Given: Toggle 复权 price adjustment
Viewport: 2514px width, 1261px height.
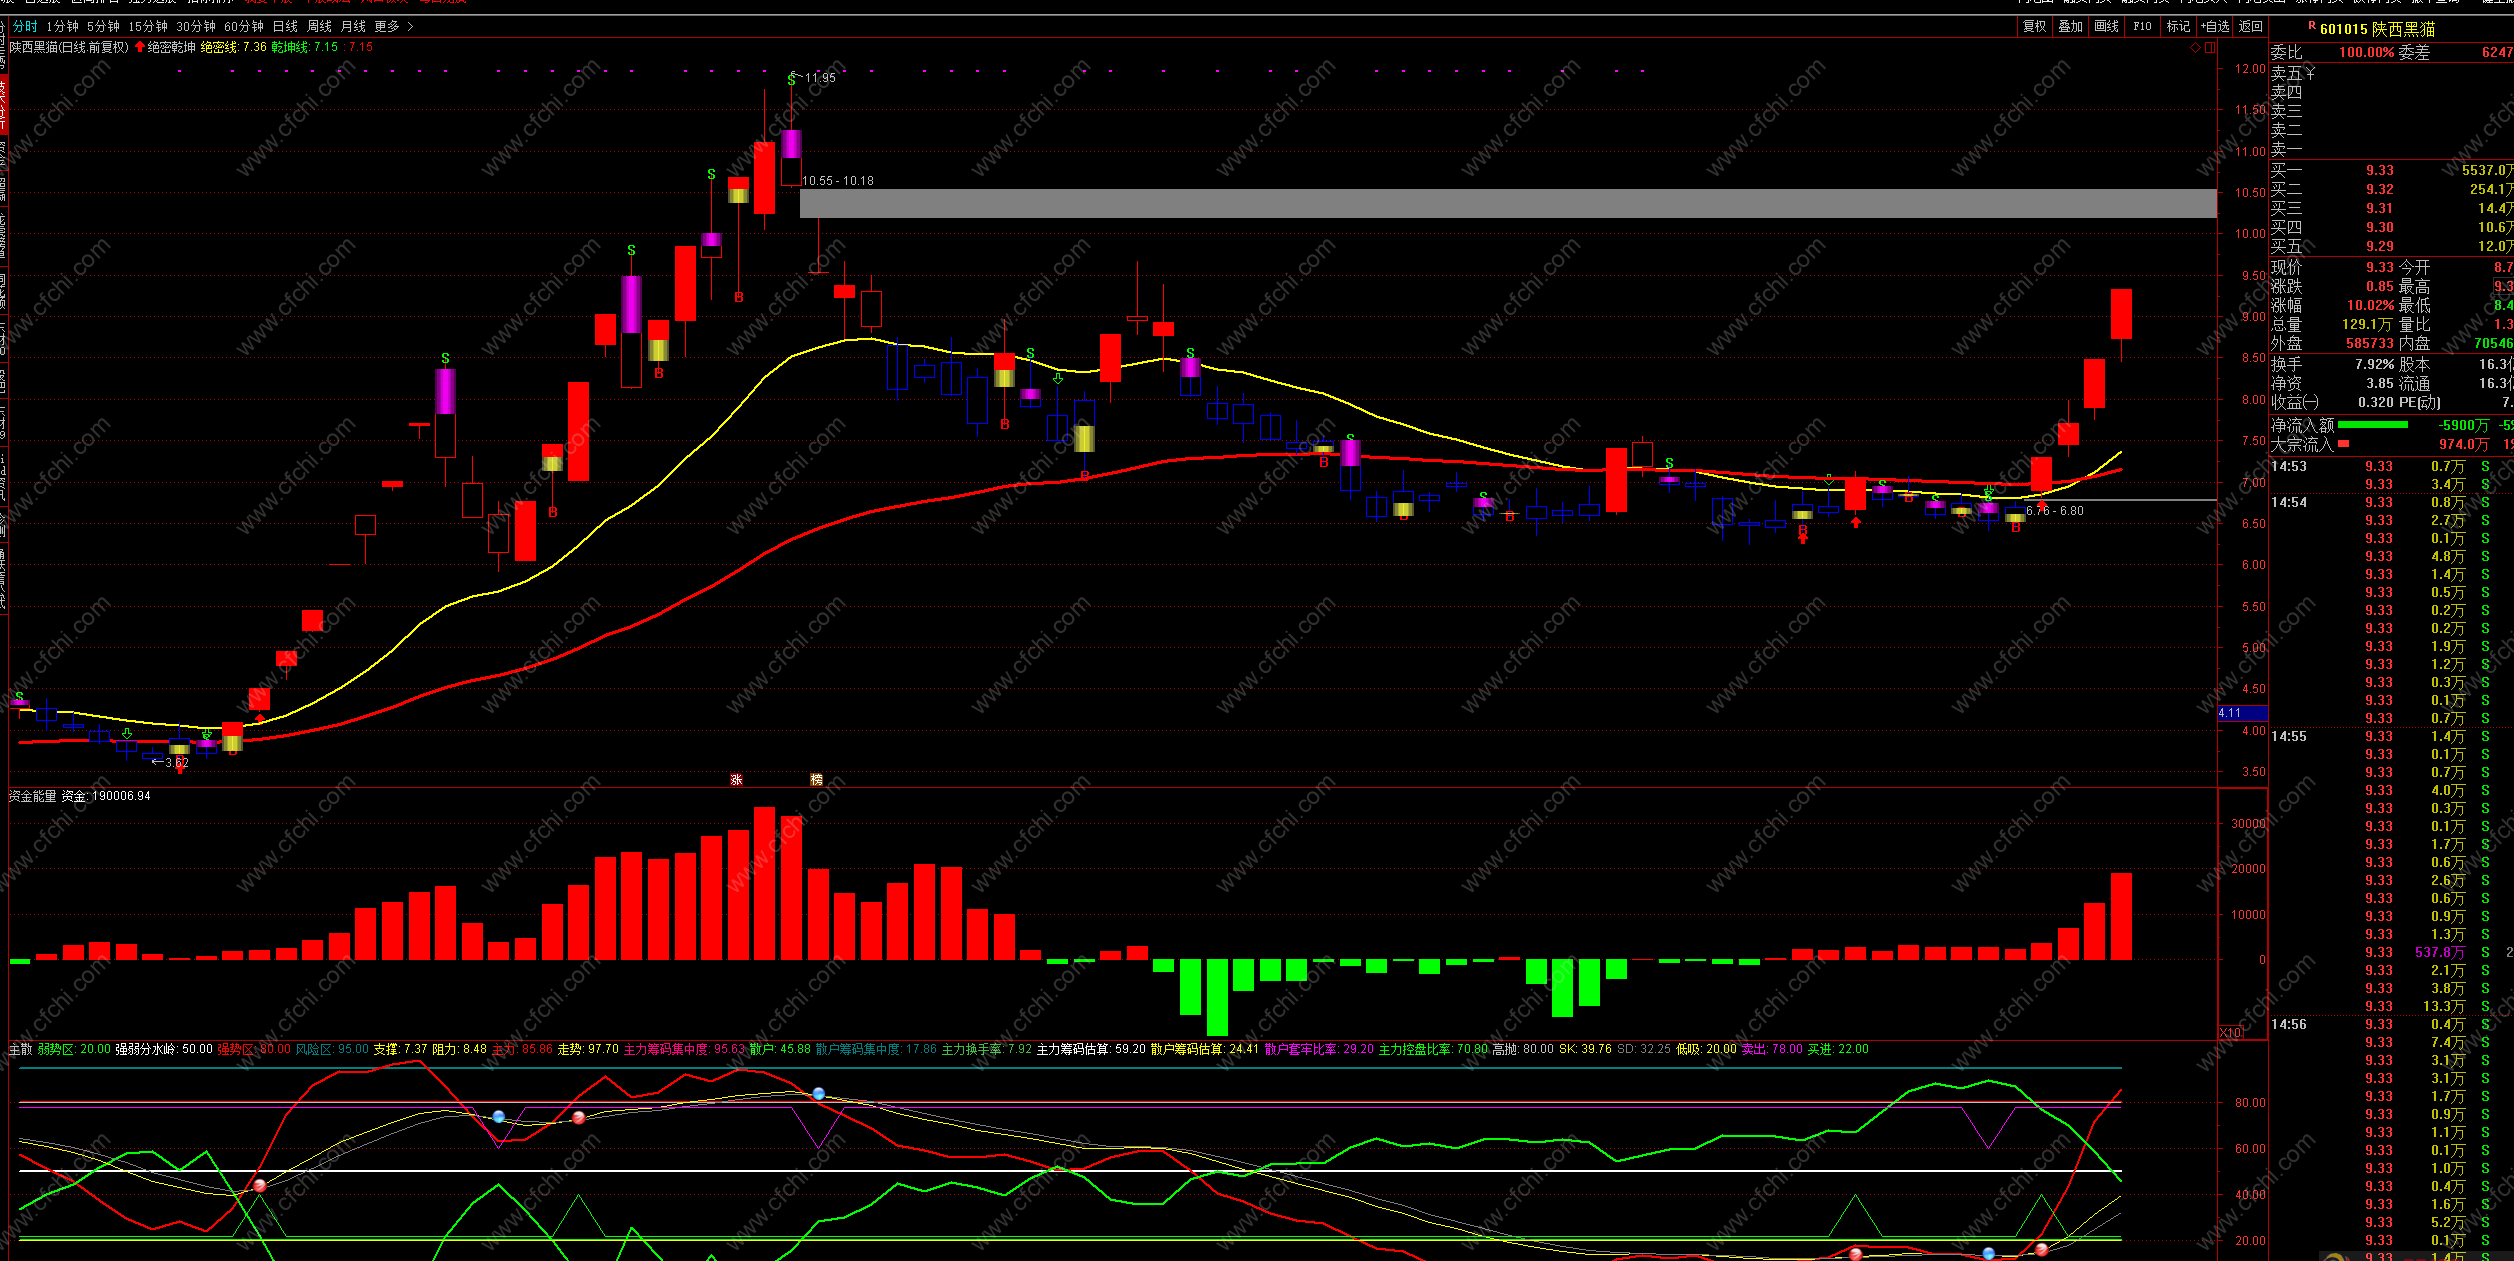Looking at the screenshot, I should 2034,27.
